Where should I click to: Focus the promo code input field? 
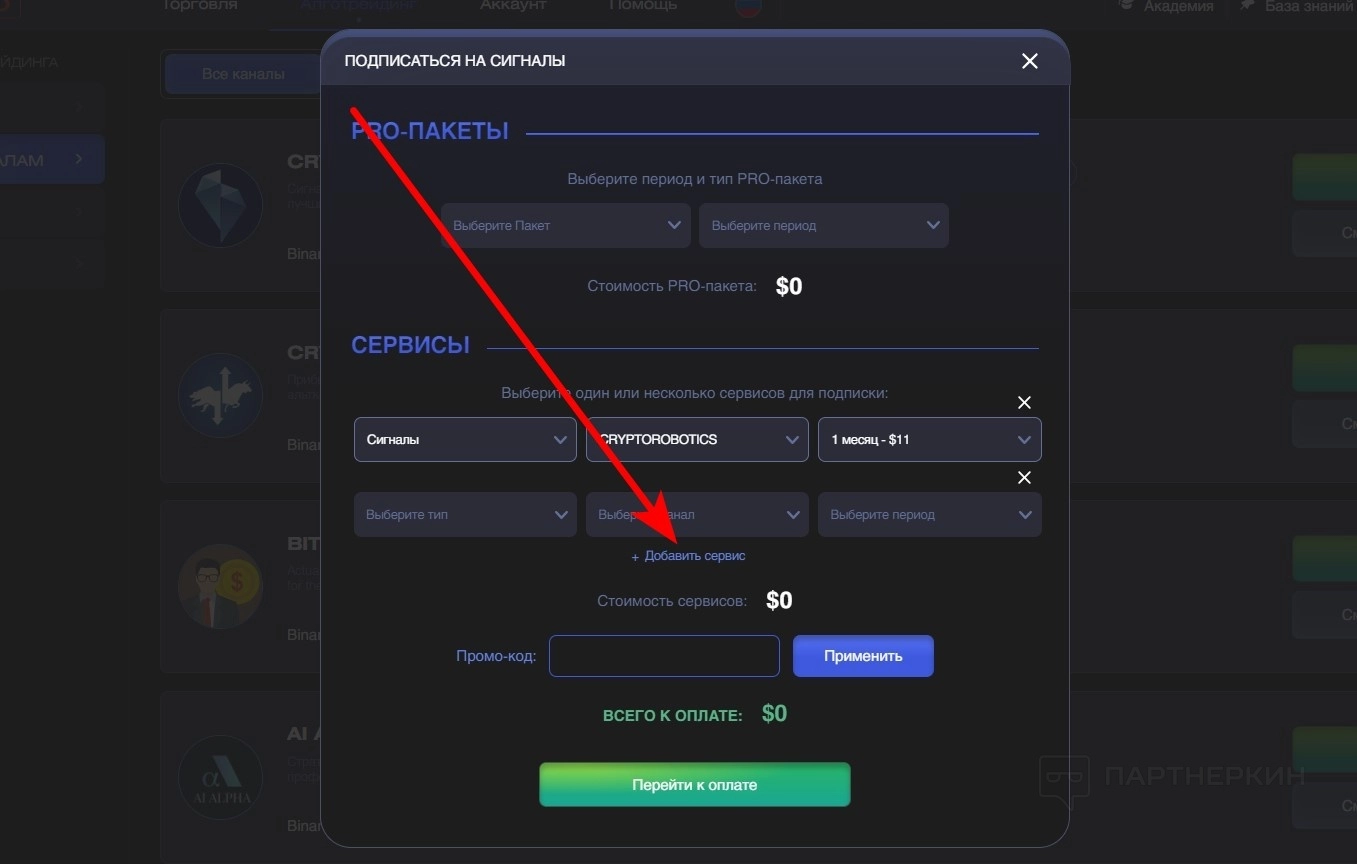click(x=664, y=656)
